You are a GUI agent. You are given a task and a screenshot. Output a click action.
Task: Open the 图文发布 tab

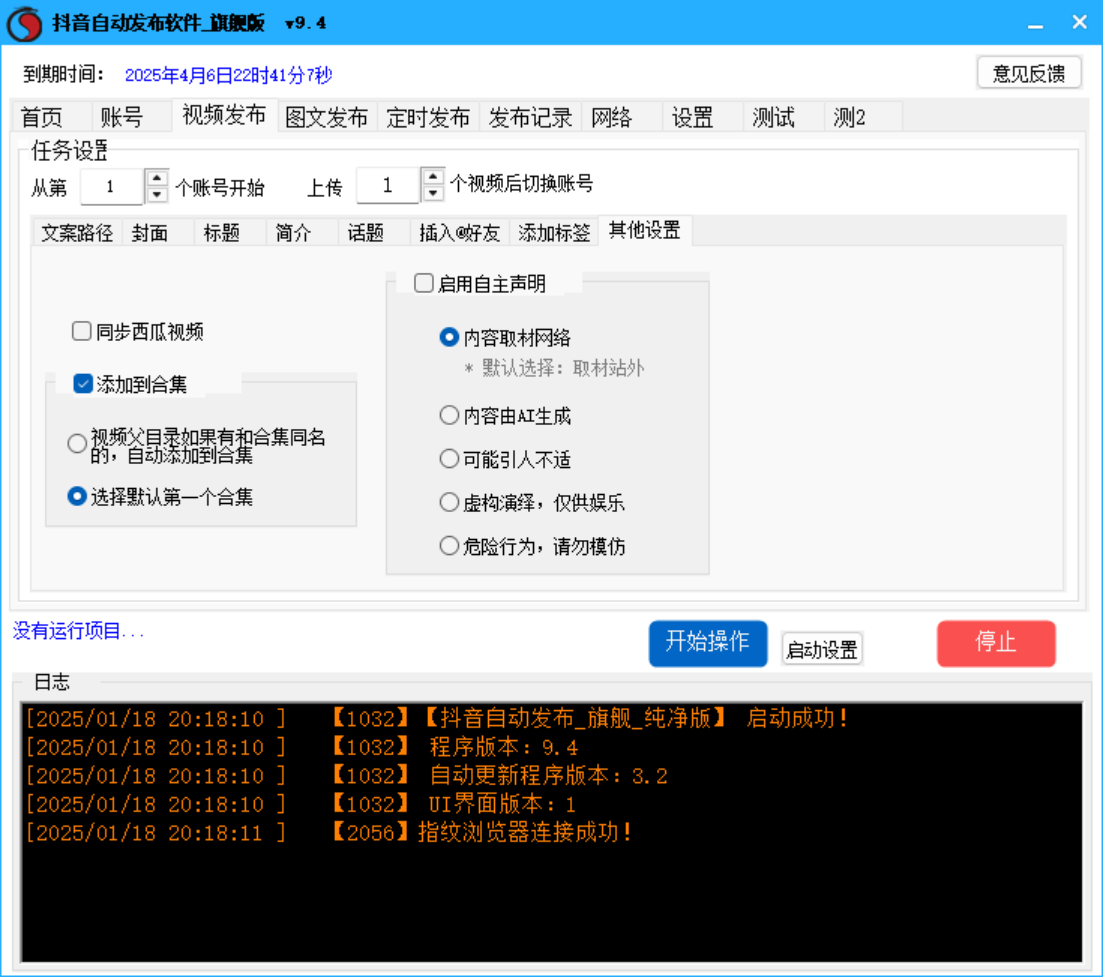[326, 117]
